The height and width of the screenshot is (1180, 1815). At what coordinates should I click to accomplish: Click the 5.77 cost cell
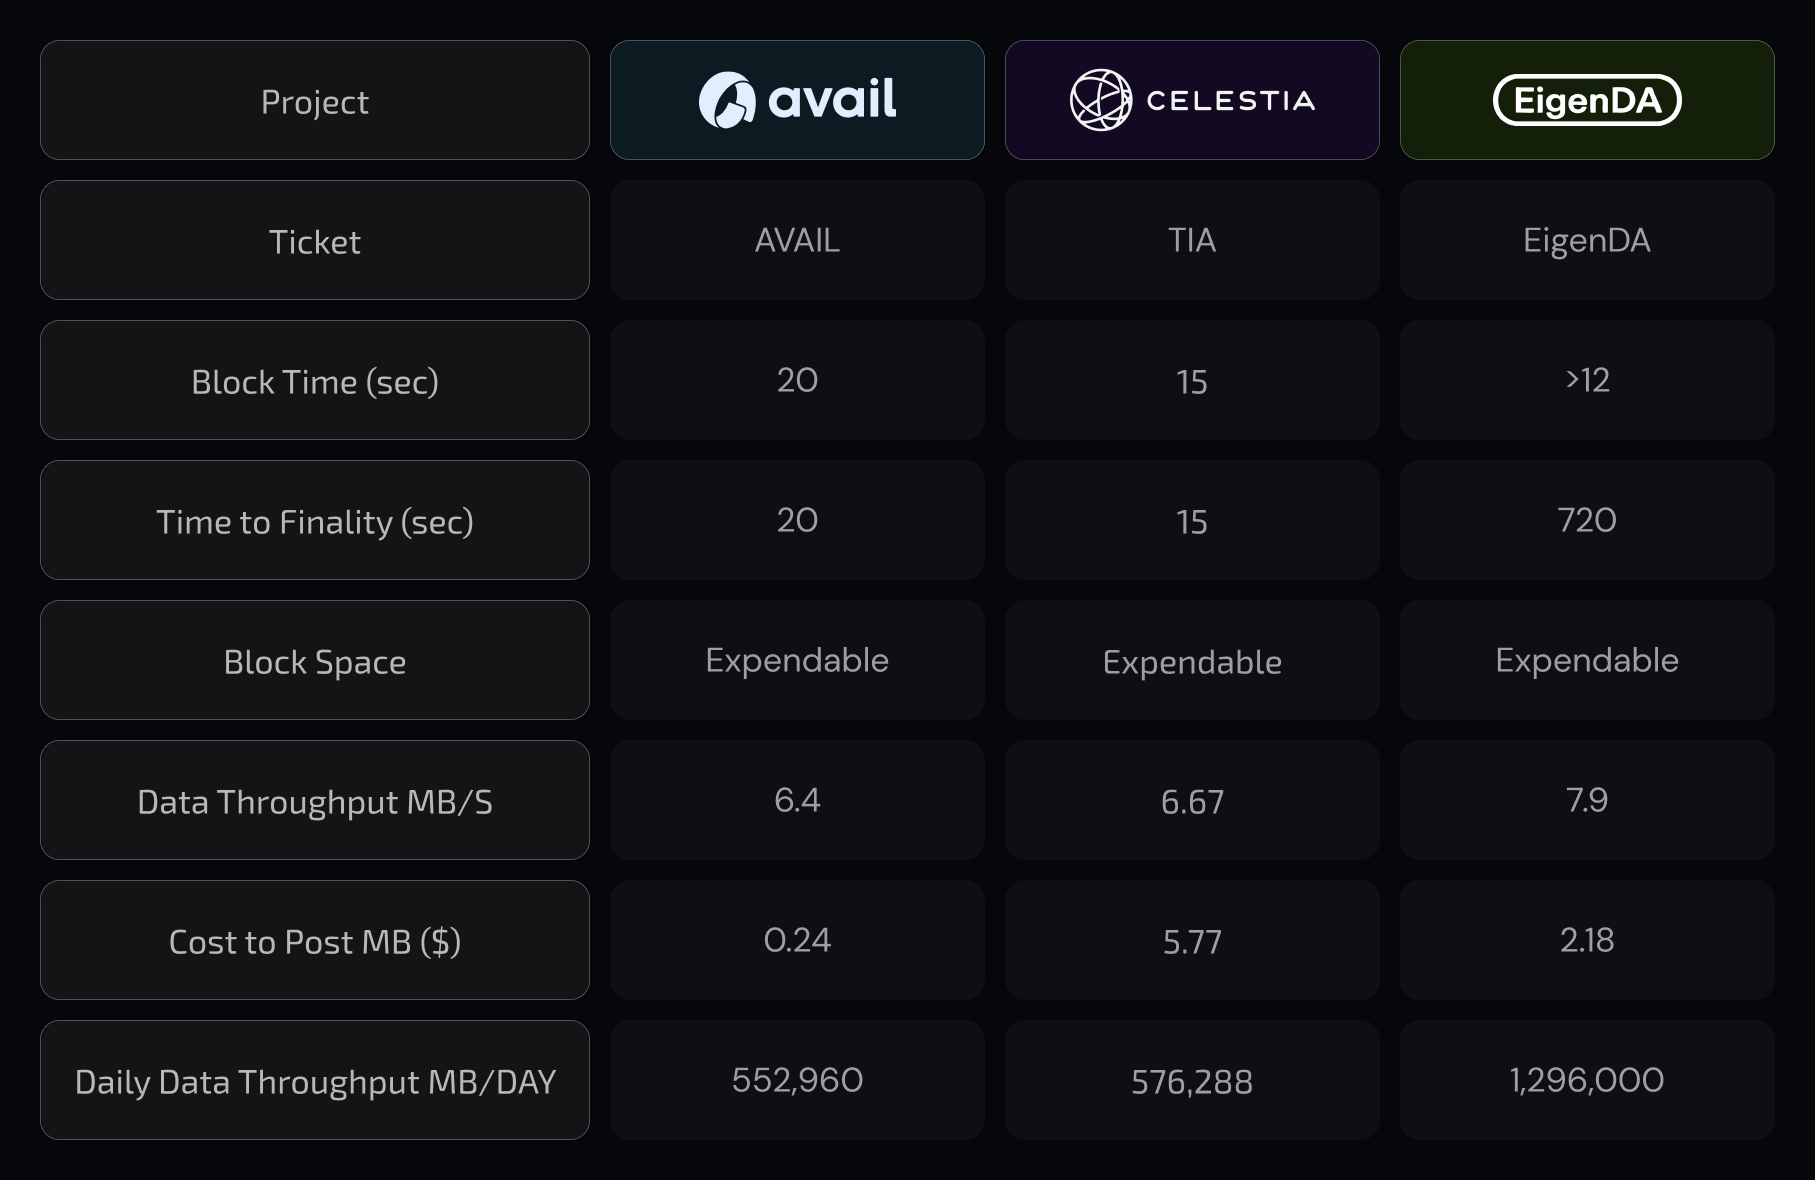click(1192, 941)
